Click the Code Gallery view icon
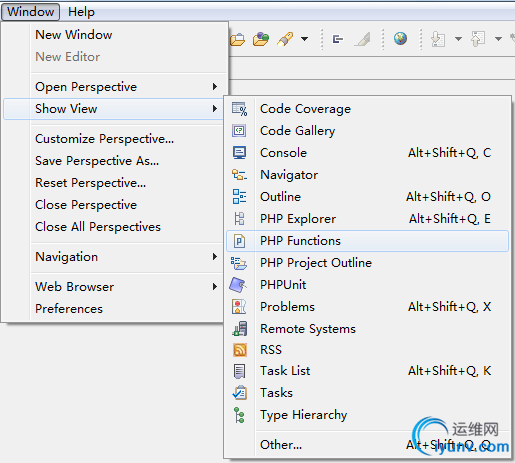 tap(239, 131)
